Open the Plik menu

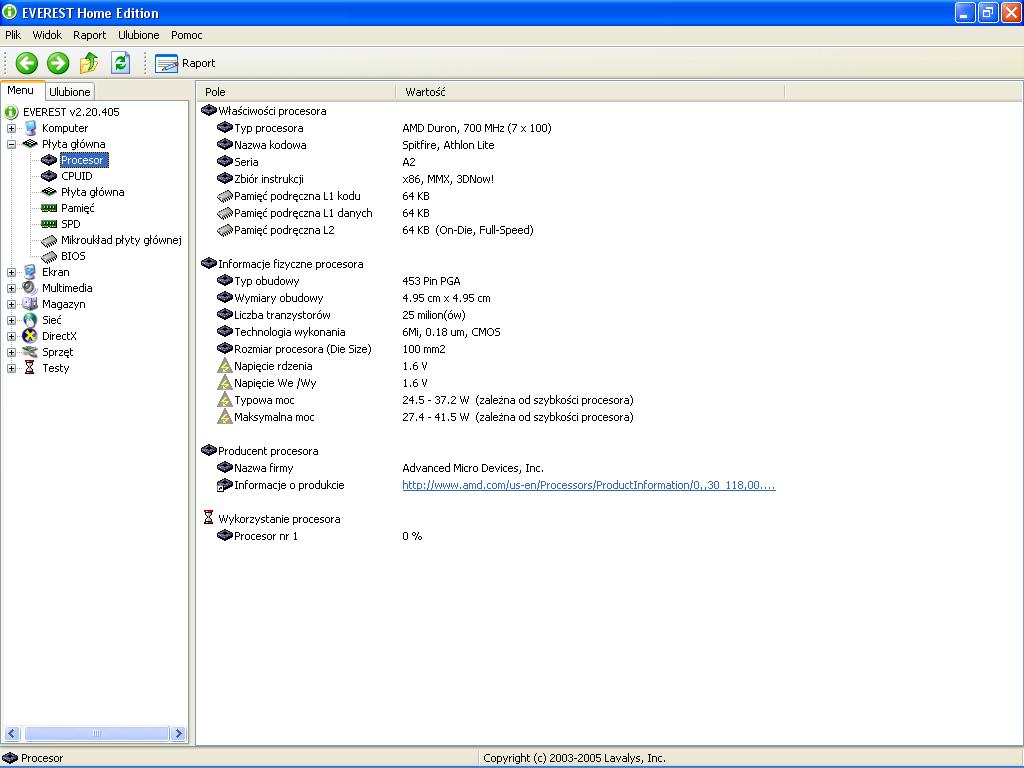(x=13, y=35)
